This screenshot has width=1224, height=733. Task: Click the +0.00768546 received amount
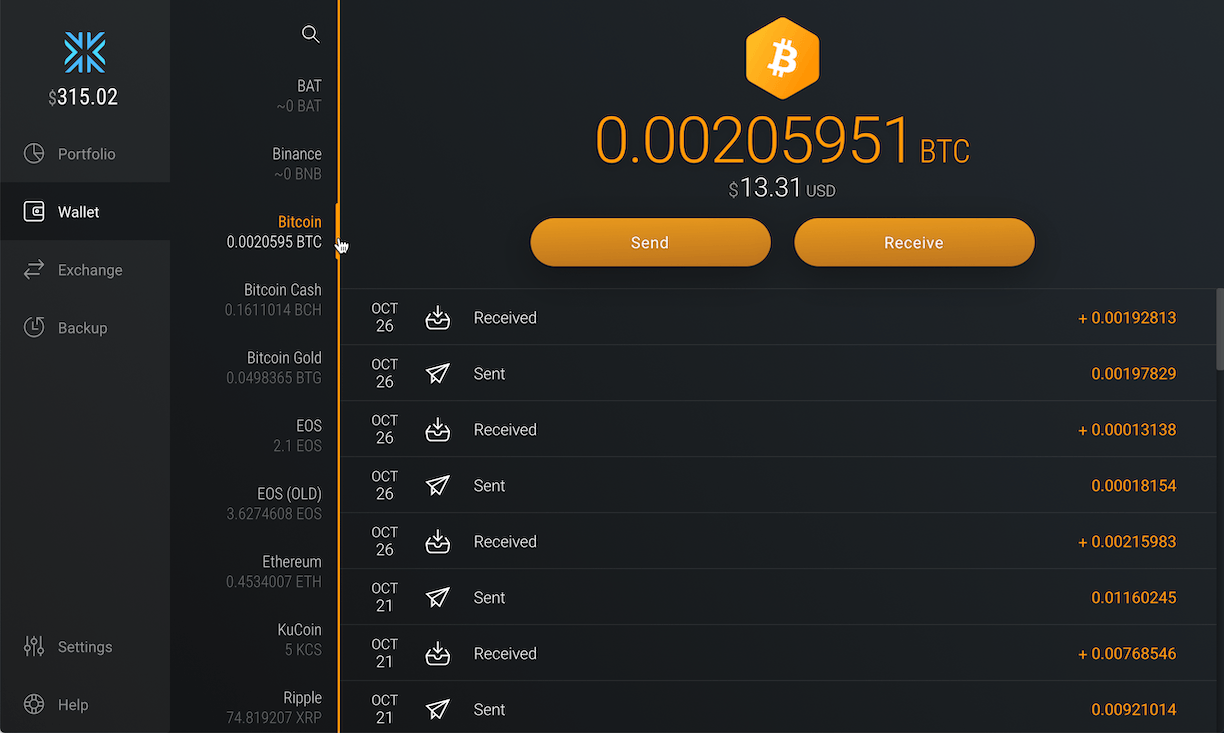click(x=1127, y=654)
